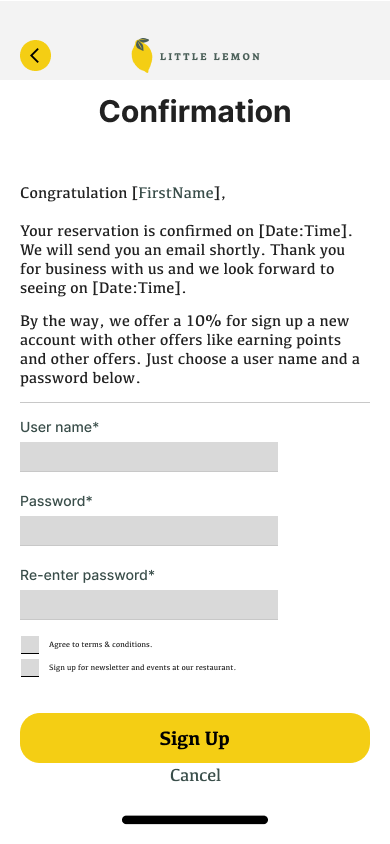Screen dimensions: 390x844
Task: Click the [FirstName] placeholder text
Action: (x=176, y=193)
